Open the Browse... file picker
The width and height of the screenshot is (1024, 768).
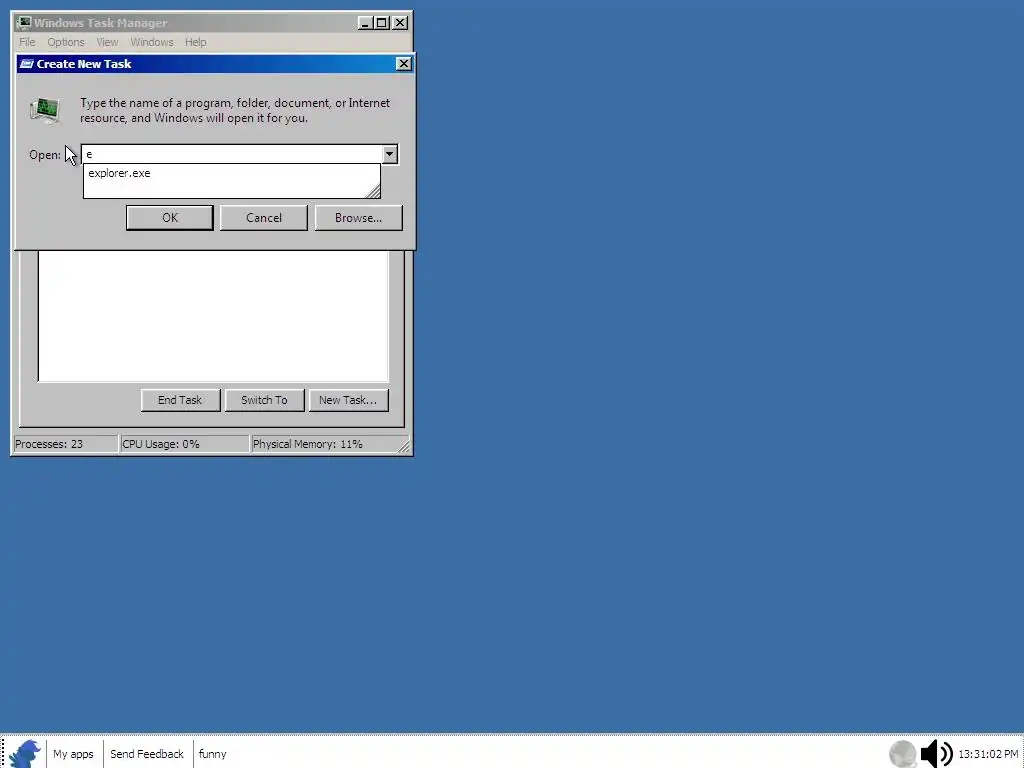359,217
